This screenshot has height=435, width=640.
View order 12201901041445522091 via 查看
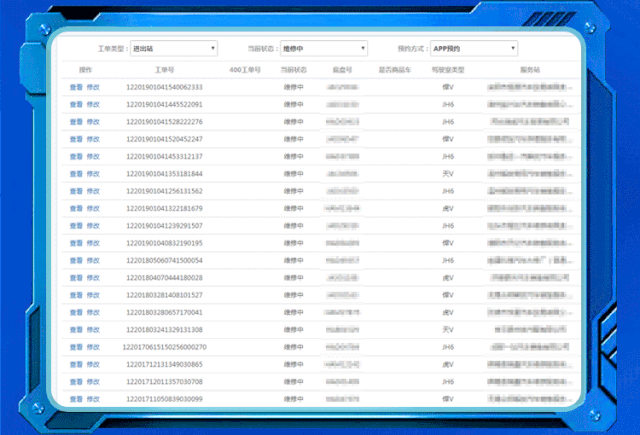76,105
